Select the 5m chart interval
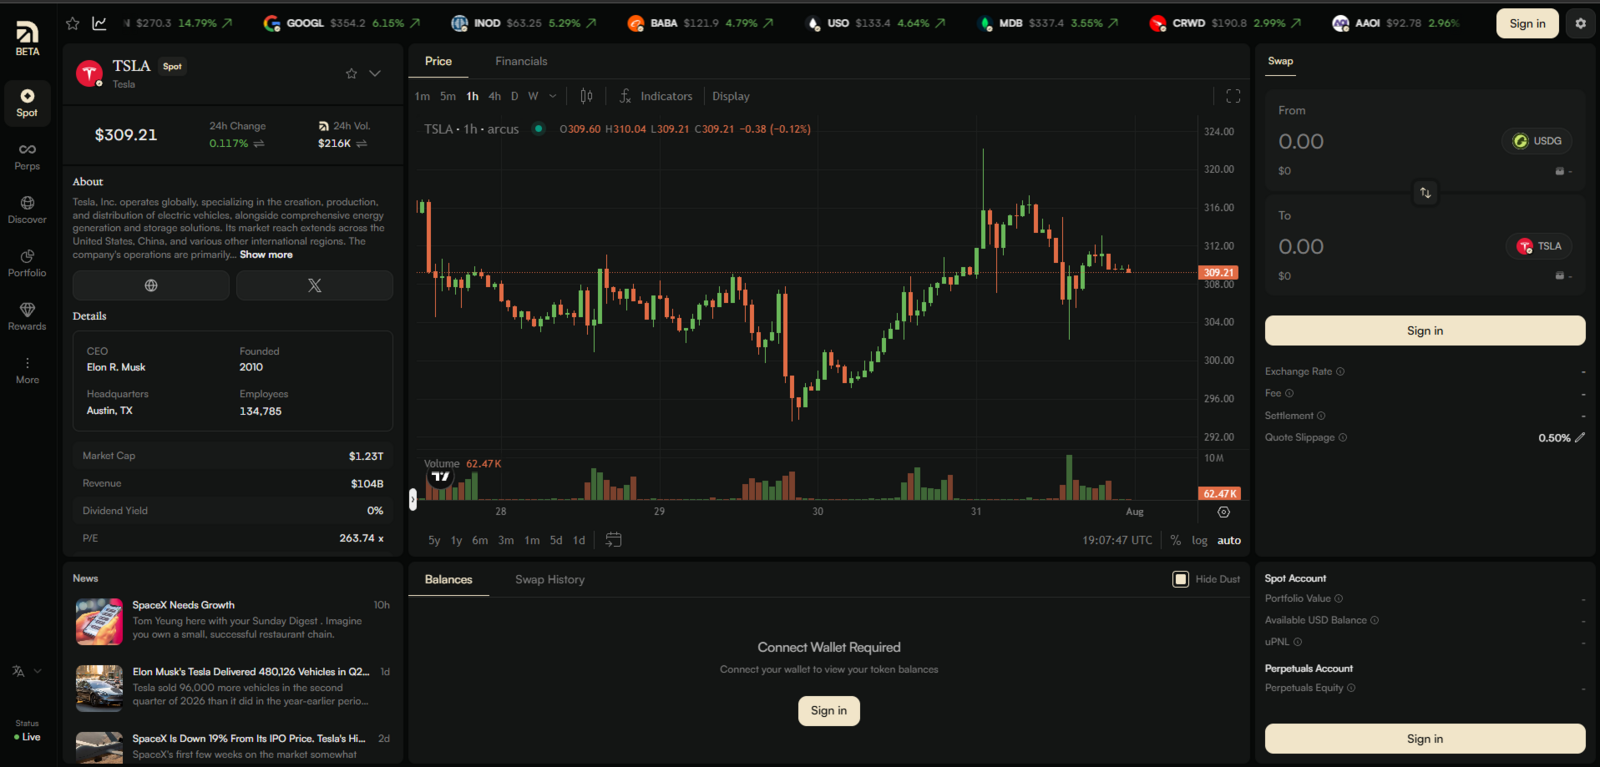Viewport: 1600px width, 767px height. click(448, 96)
